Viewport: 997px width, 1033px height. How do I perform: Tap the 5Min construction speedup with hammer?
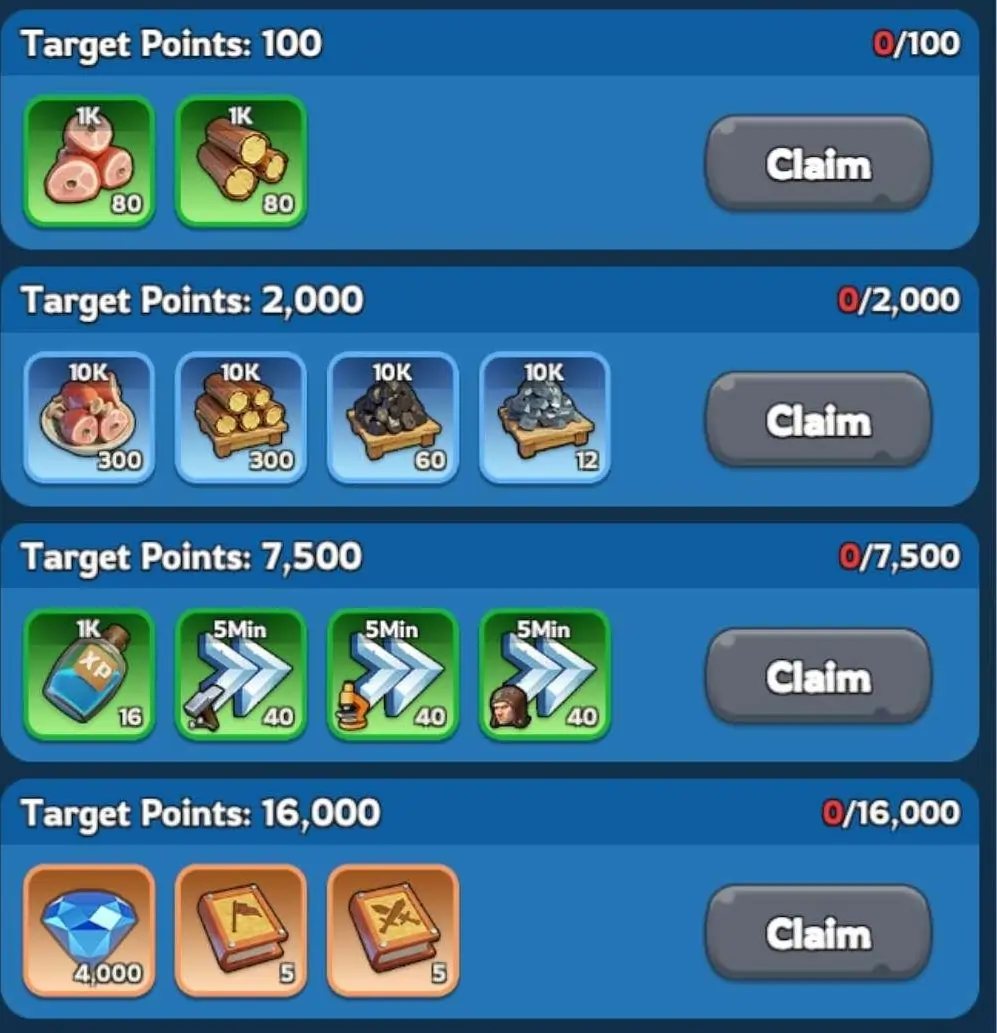point(241,675)
